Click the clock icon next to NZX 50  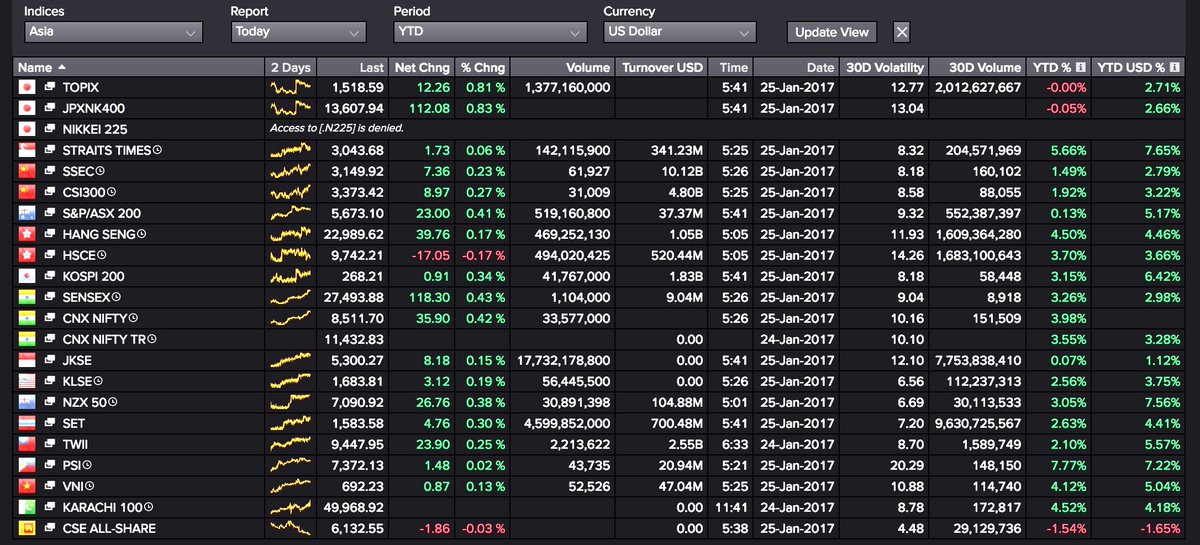(x=115, y=402)
